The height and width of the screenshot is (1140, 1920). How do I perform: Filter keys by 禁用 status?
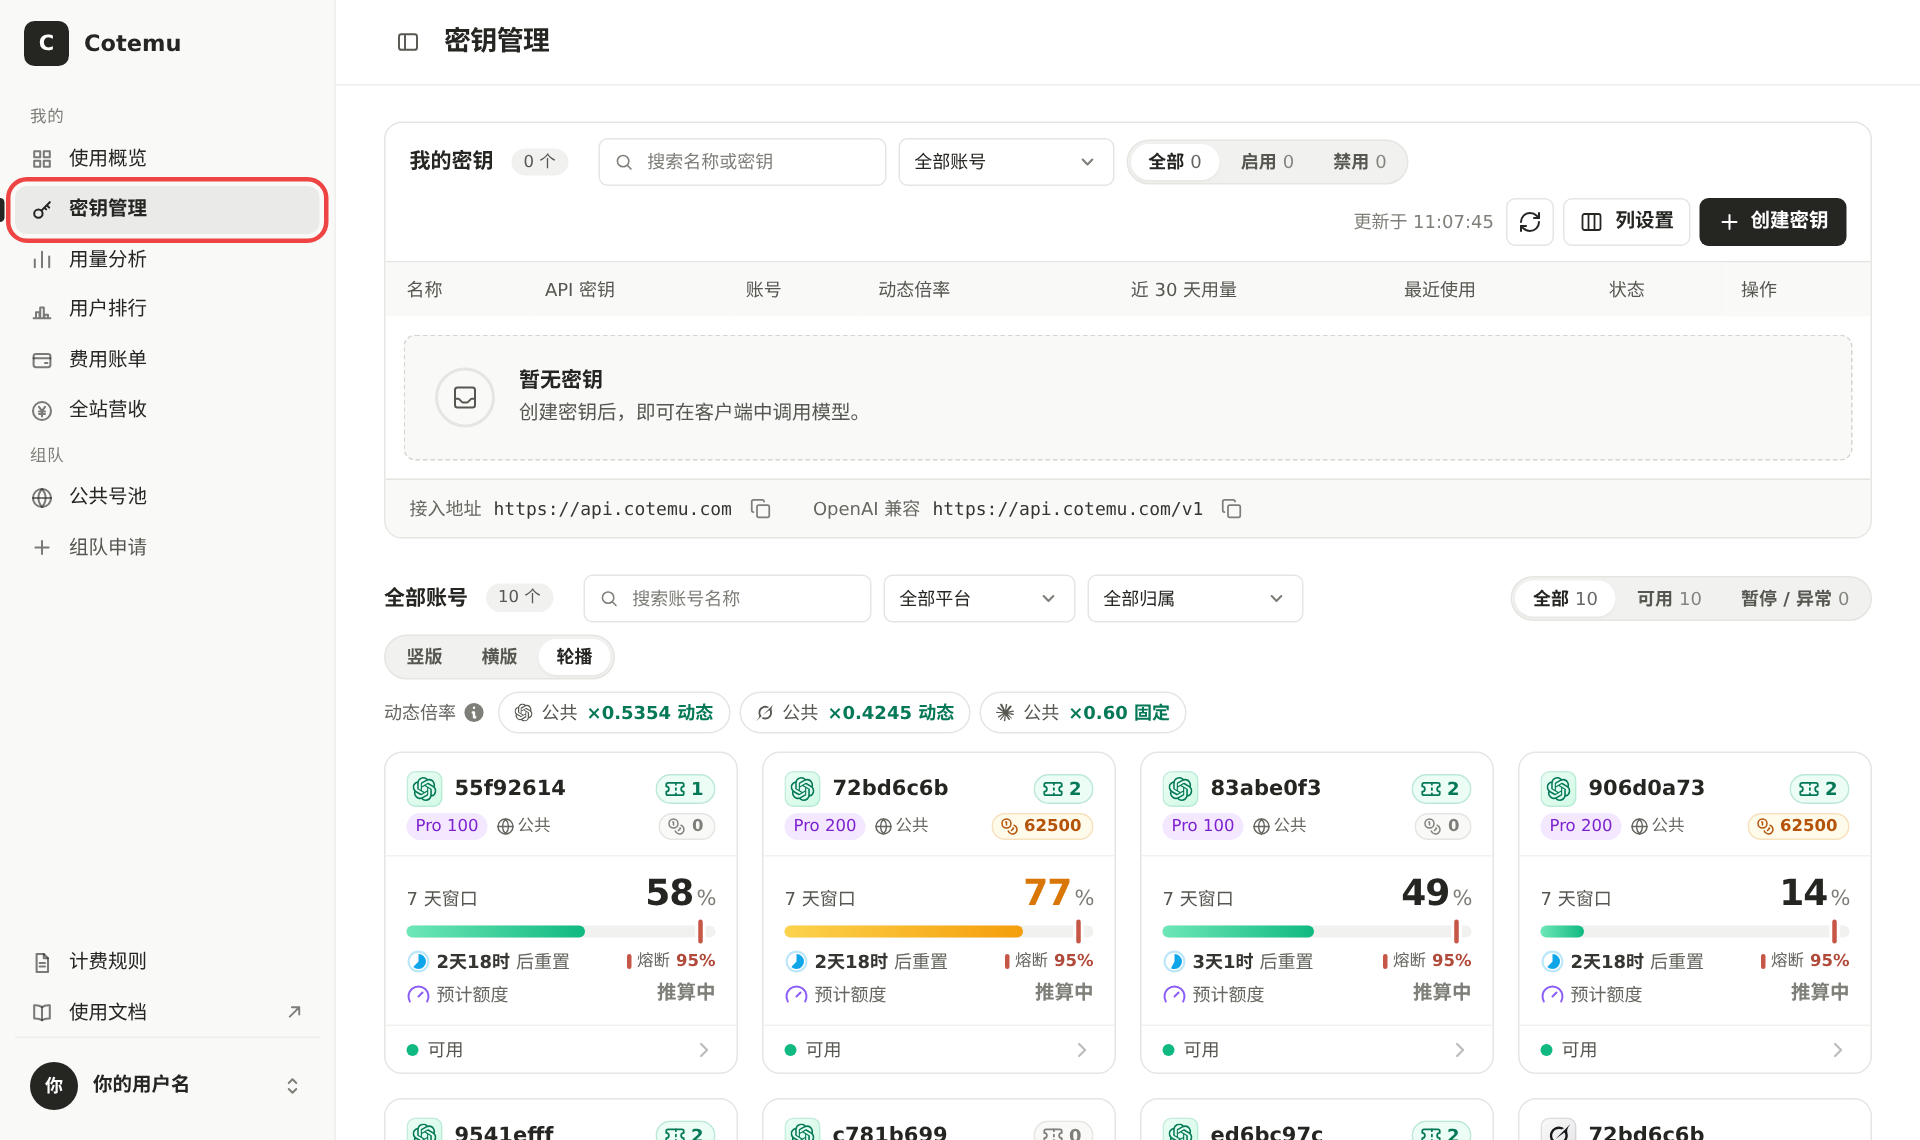1359,162
